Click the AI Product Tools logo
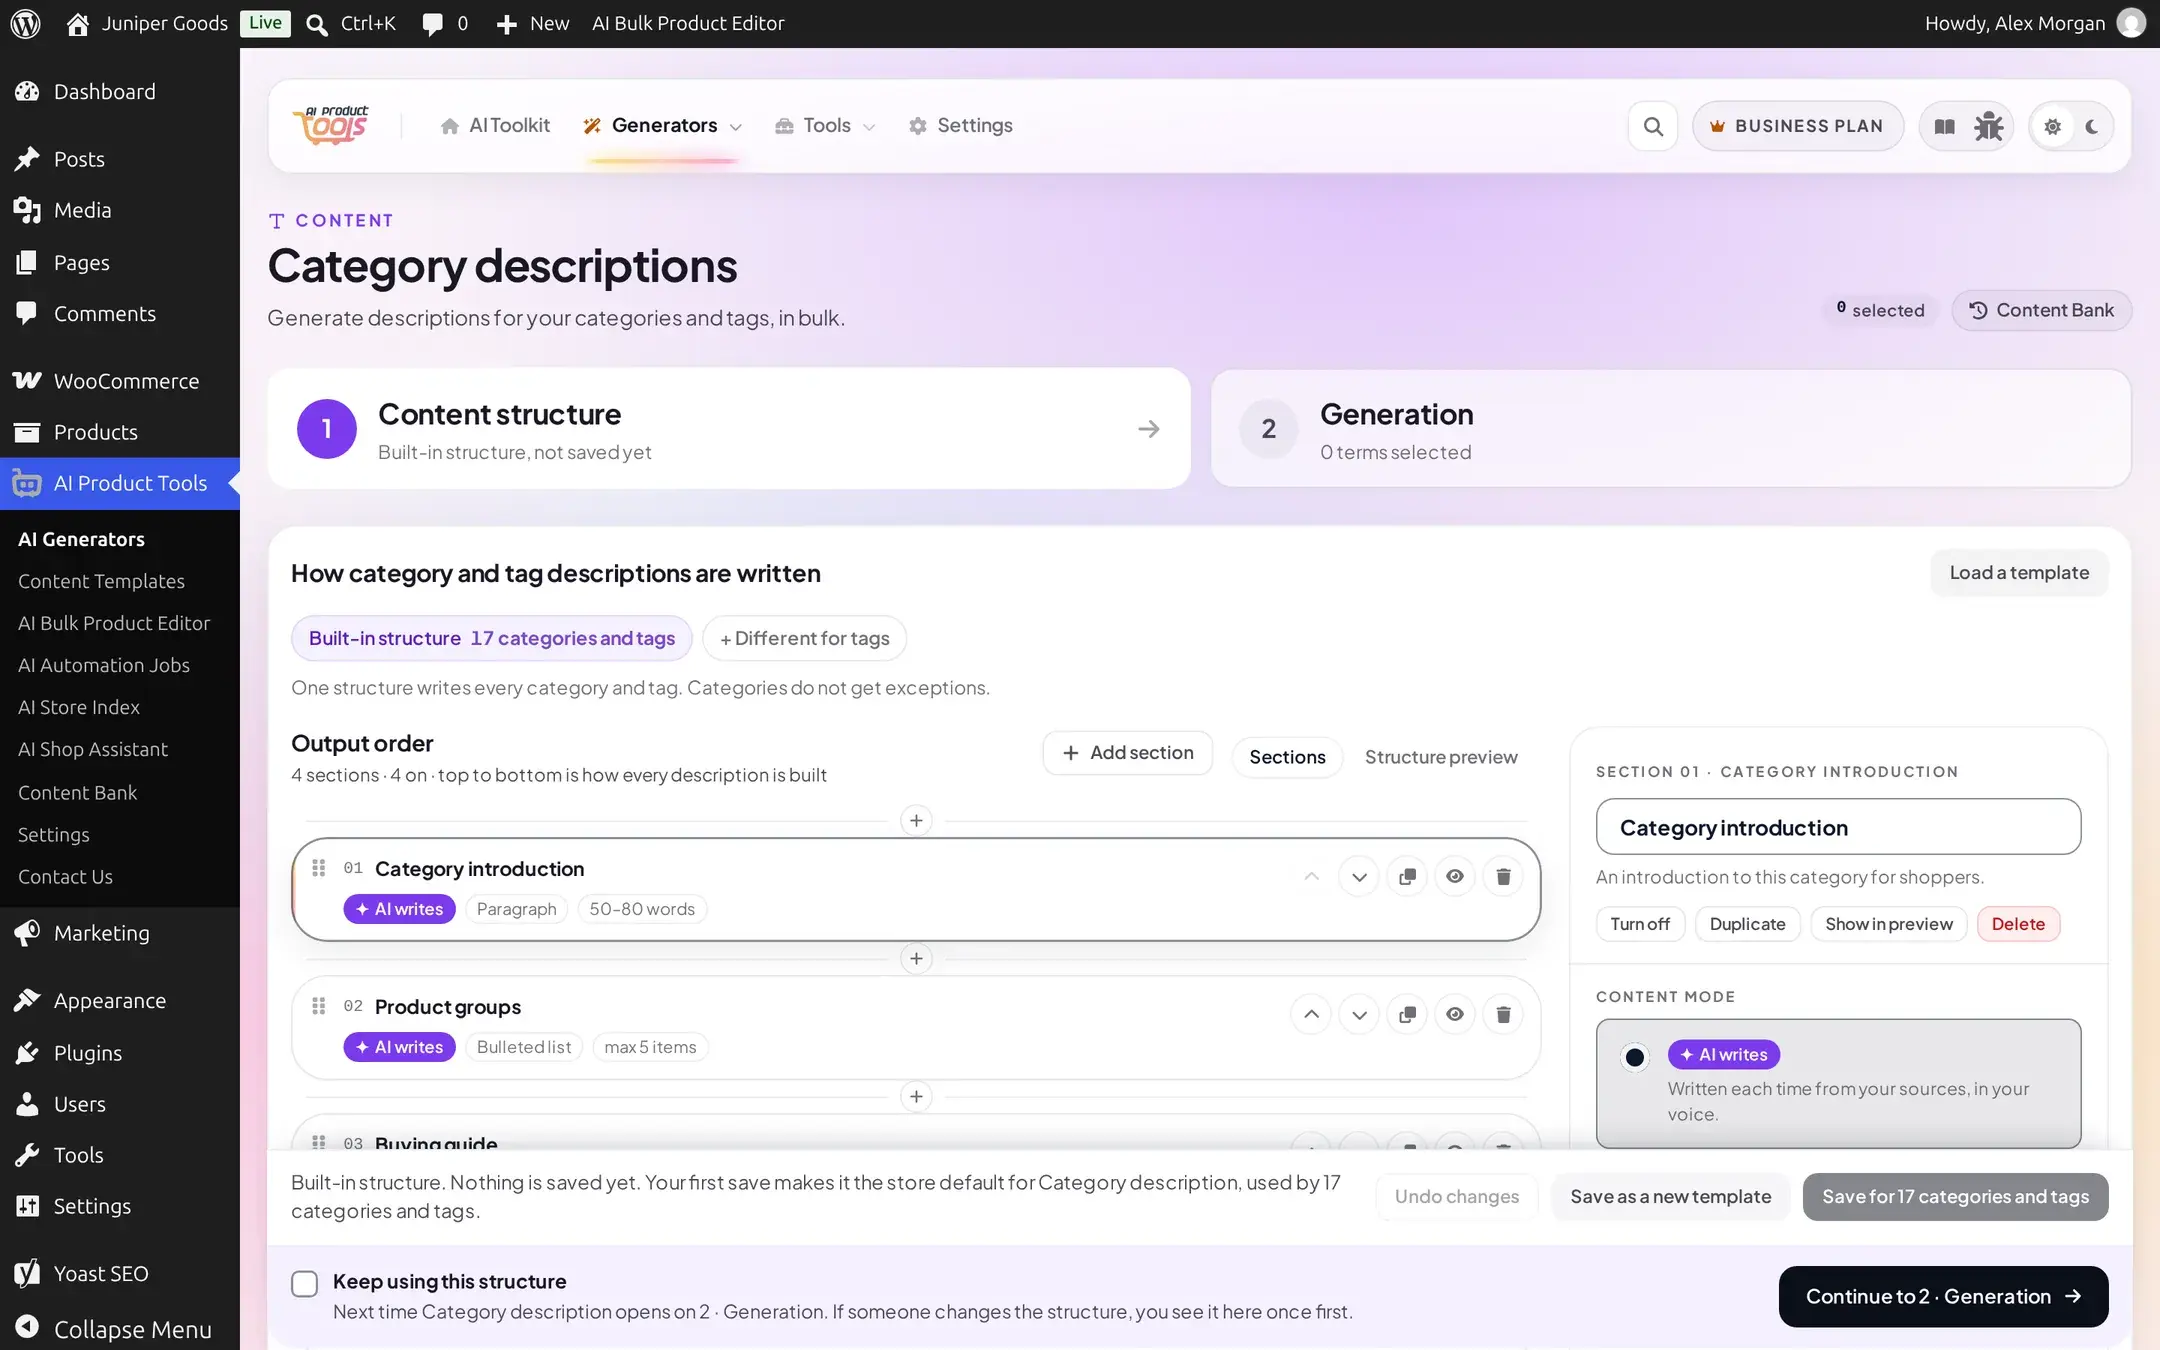 coord(331,126)
